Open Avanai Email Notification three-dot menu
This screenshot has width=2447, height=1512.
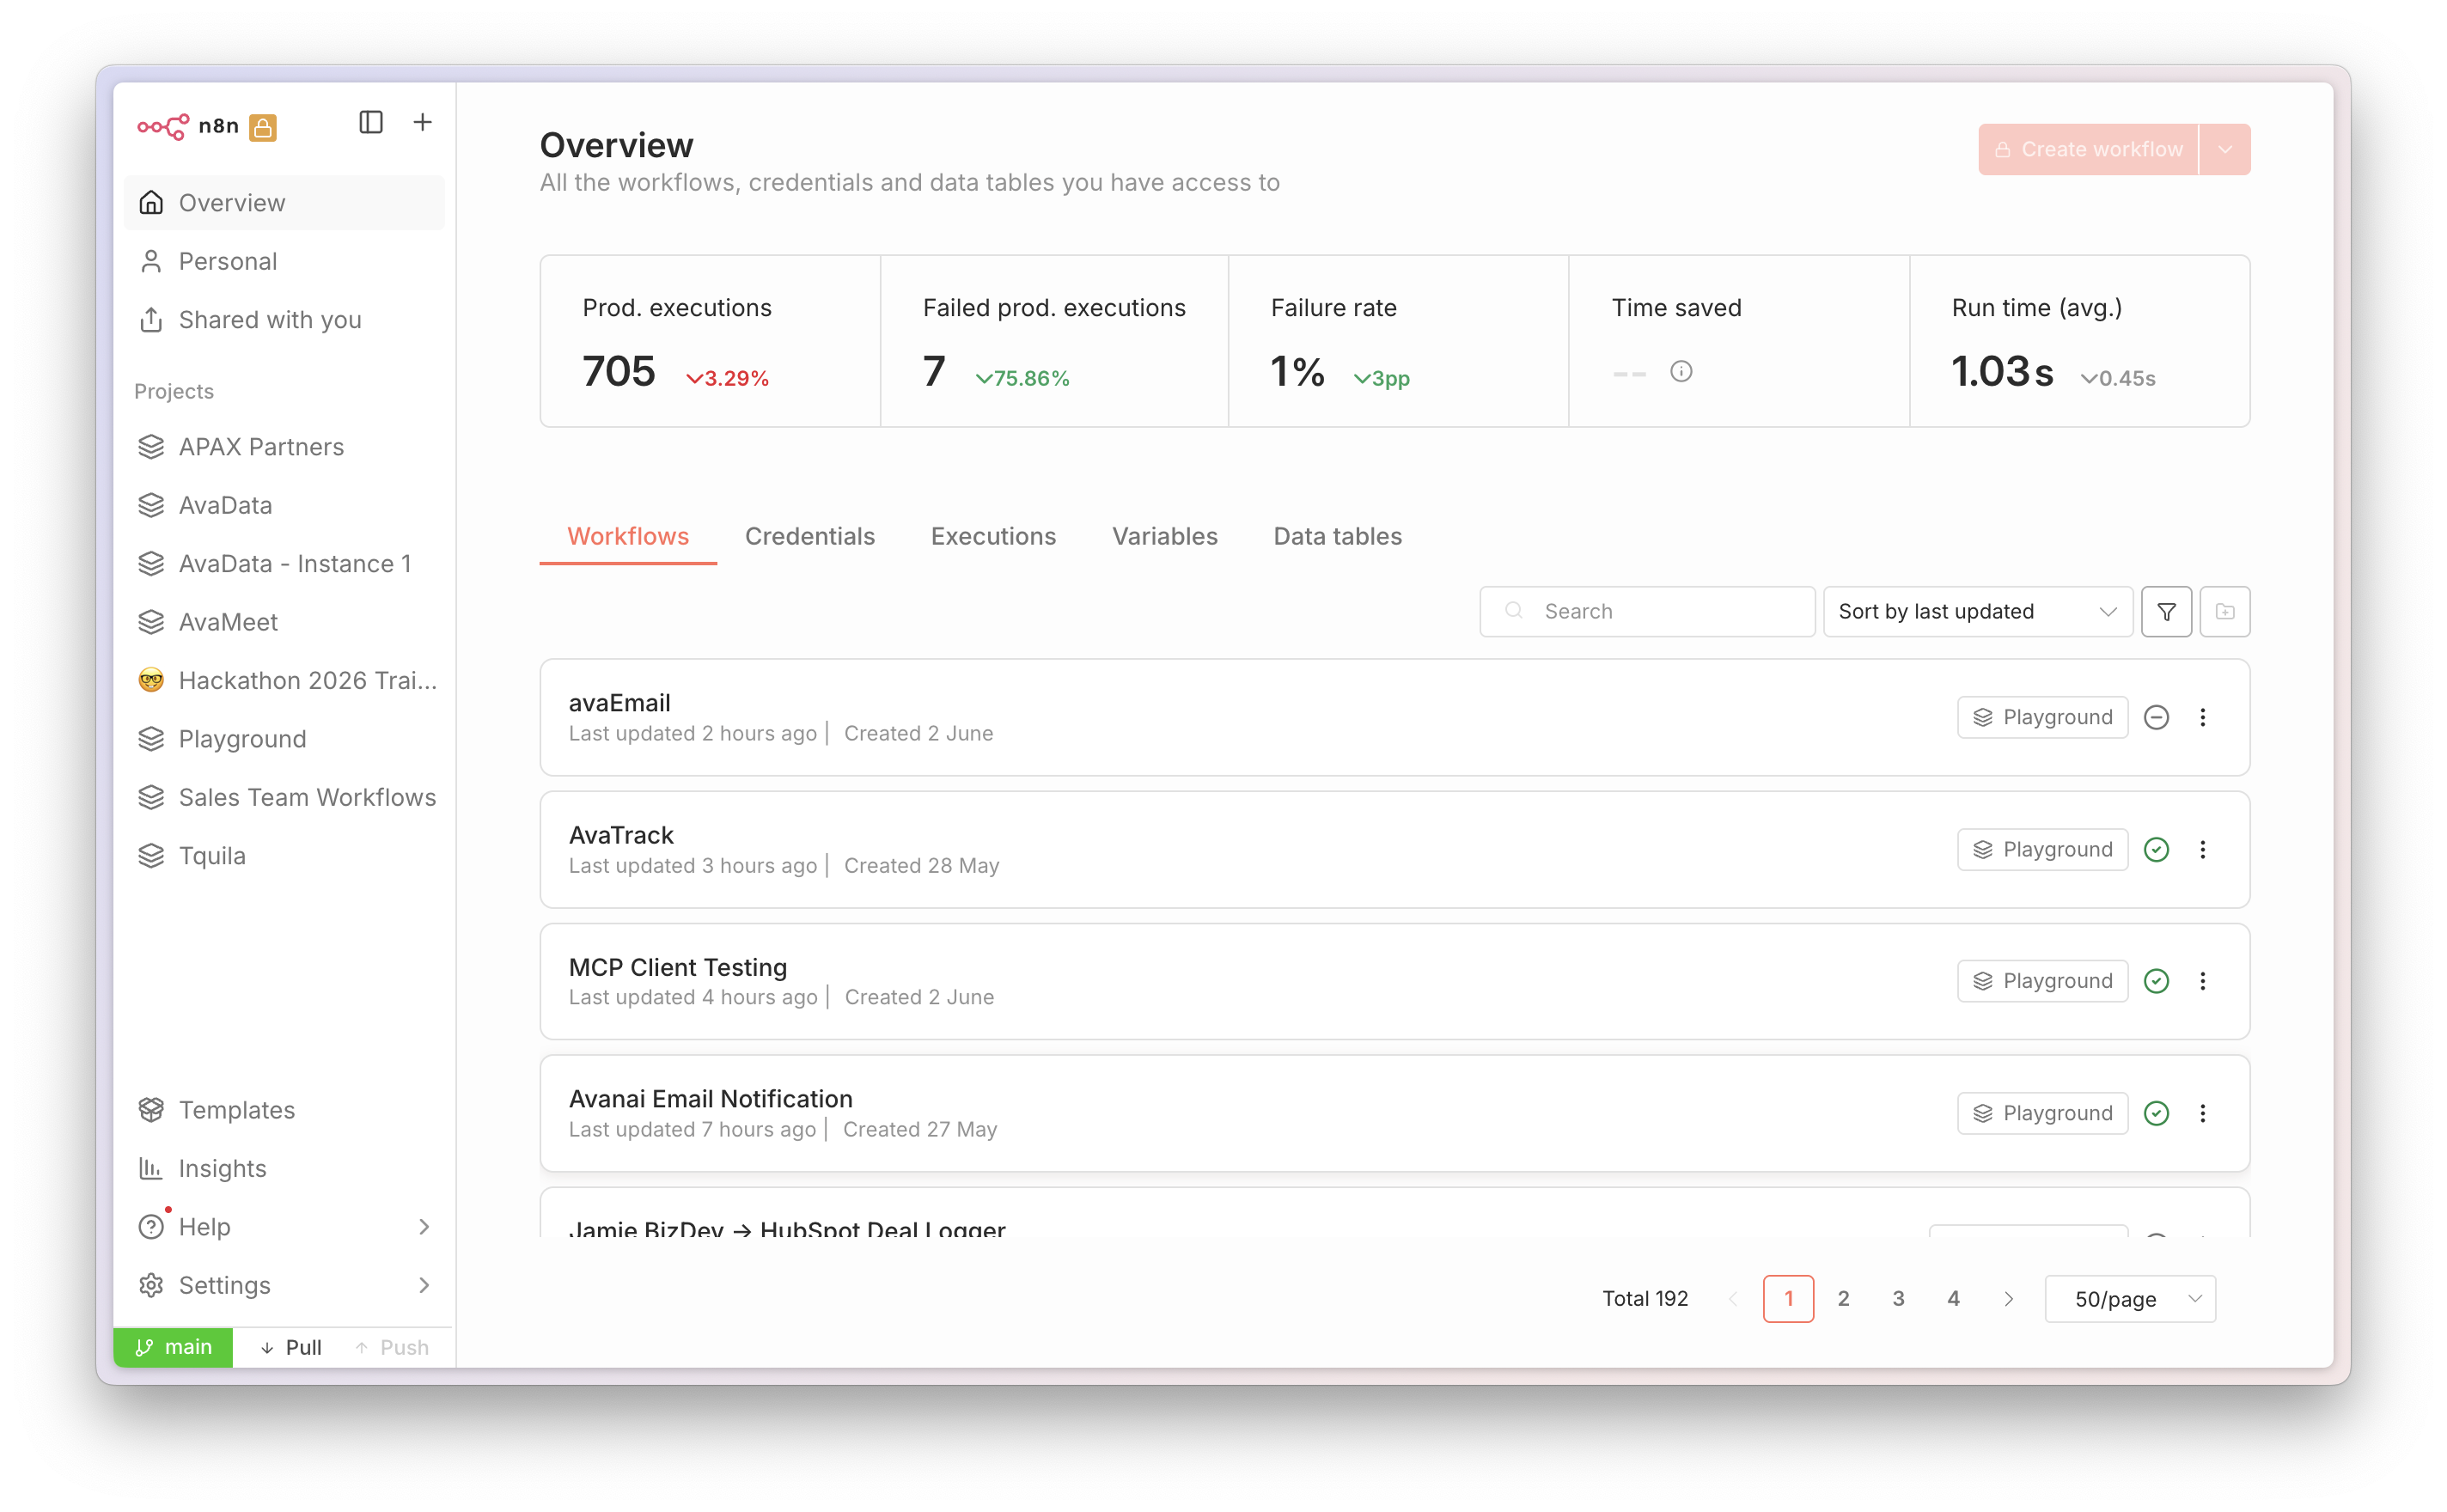click(2203, 1114)
